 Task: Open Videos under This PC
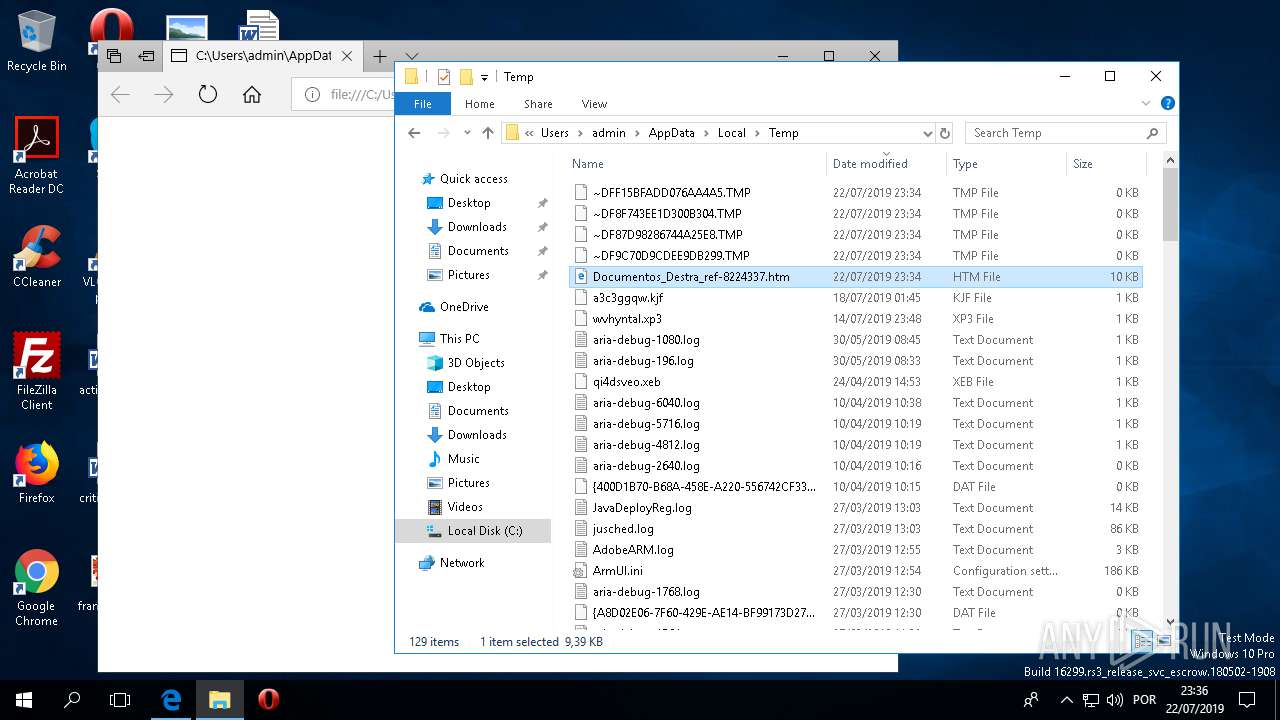[x=465, y=507]
